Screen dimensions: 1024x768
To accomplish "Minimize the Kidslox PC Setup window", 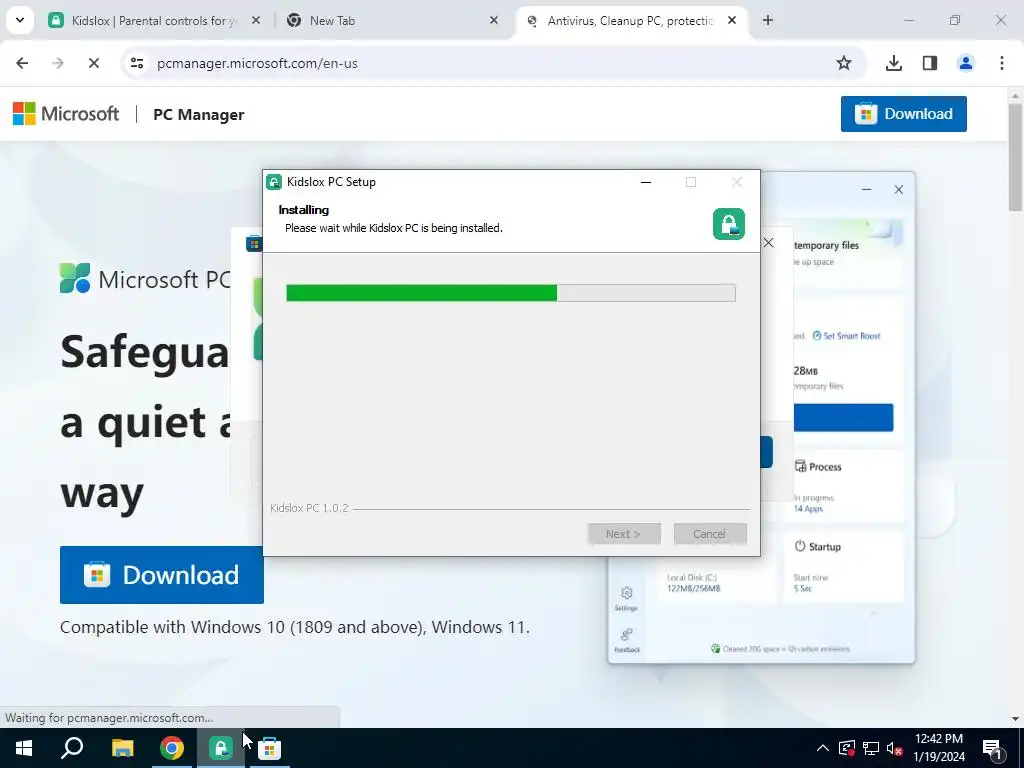I will click(x=646, y=182).
